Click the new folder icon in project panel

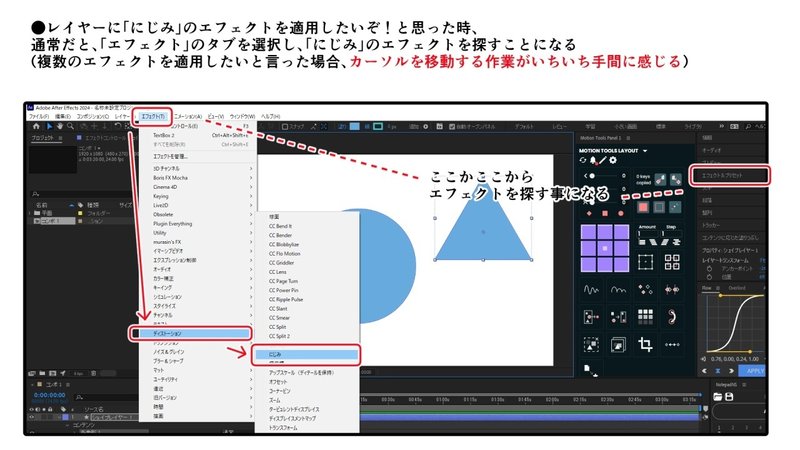tap(42, 373)
